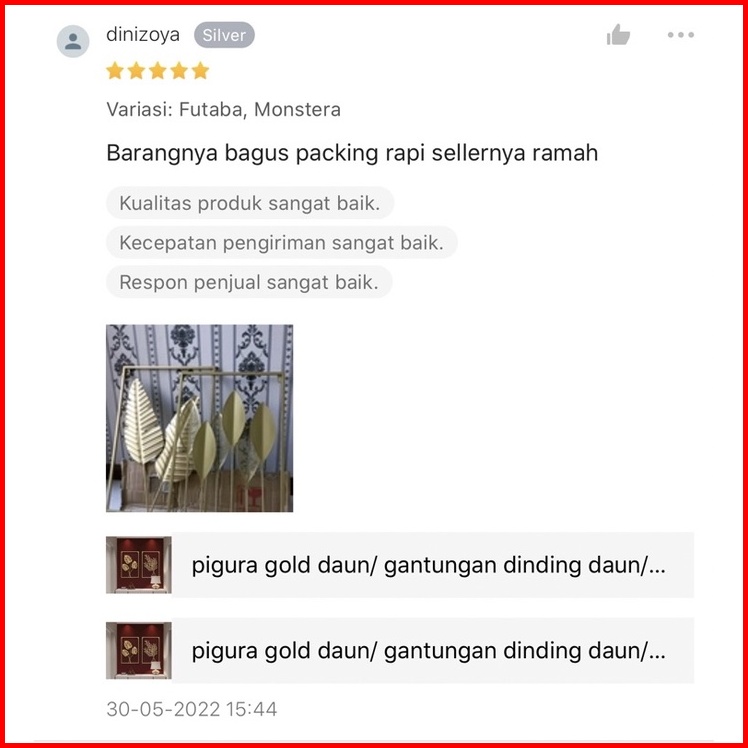The width and height of the screenshot is (748, 748).
Task: Select the "Kecepatan pengiriman sangat baik." tag
Action: pyautogui.click(x=281, y=243)
